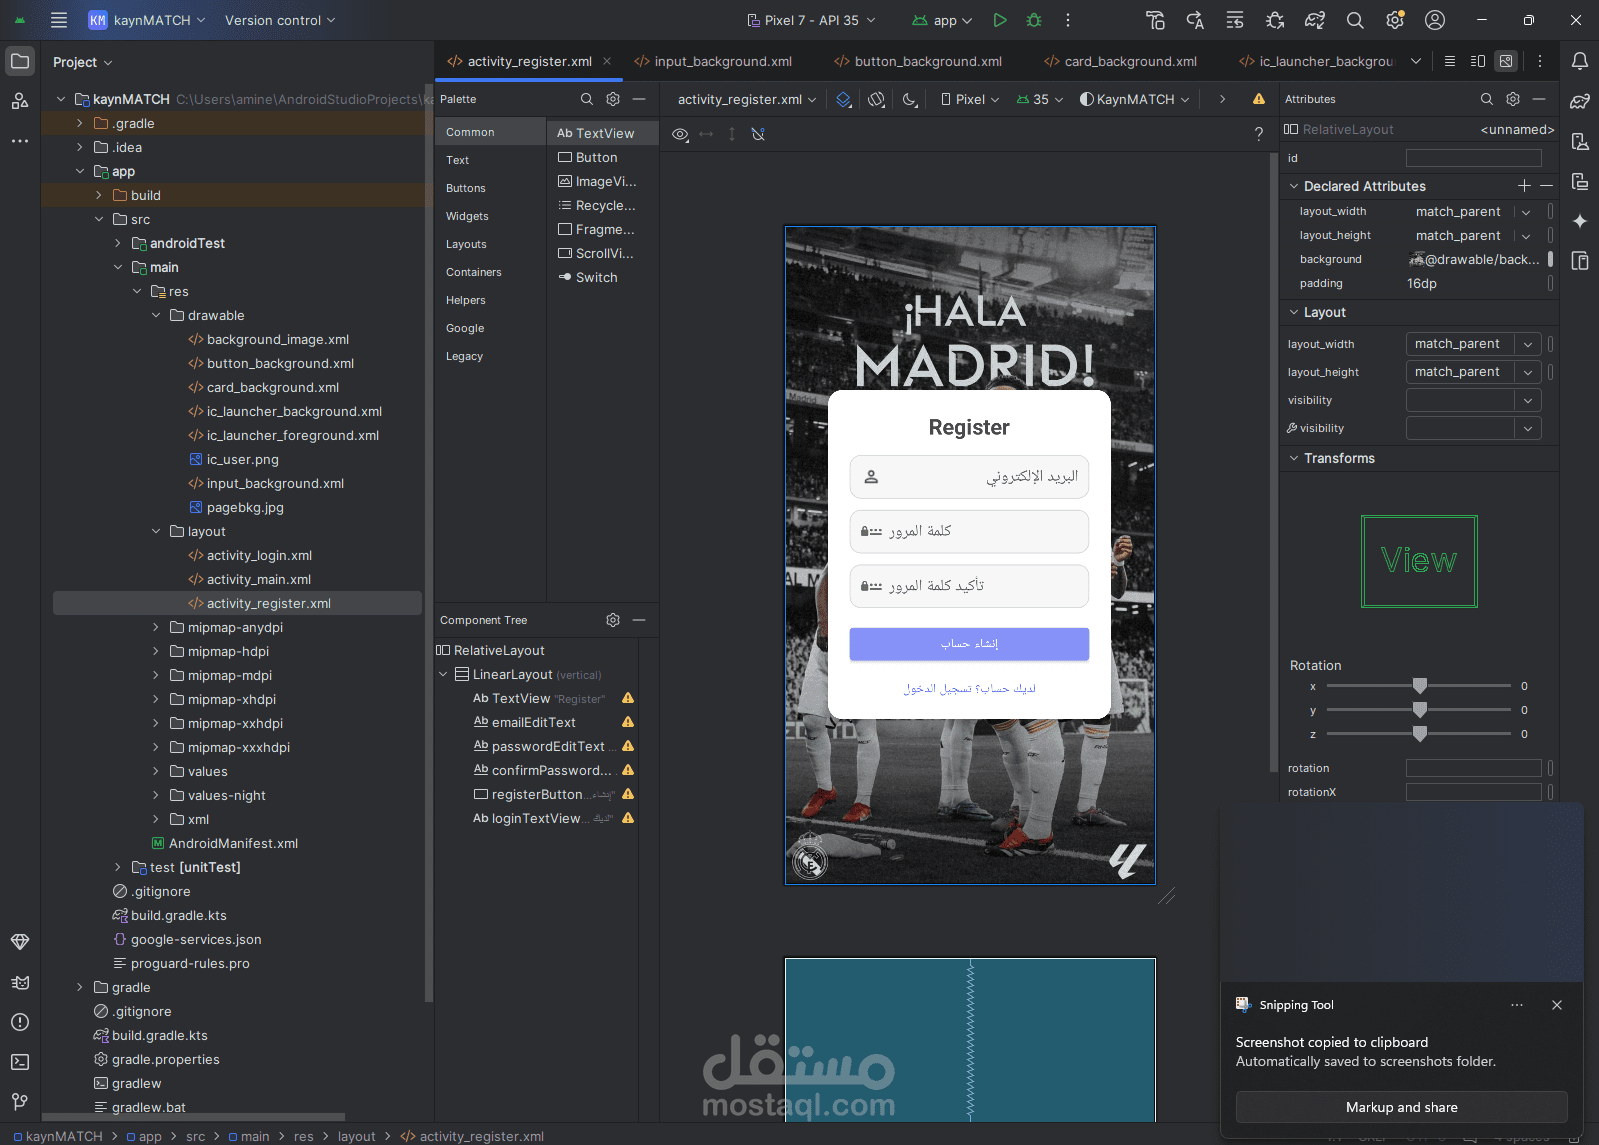The image size is (1599, 1145).
Task: Switch editor to Design view mode
Action: click(1506, 61)
